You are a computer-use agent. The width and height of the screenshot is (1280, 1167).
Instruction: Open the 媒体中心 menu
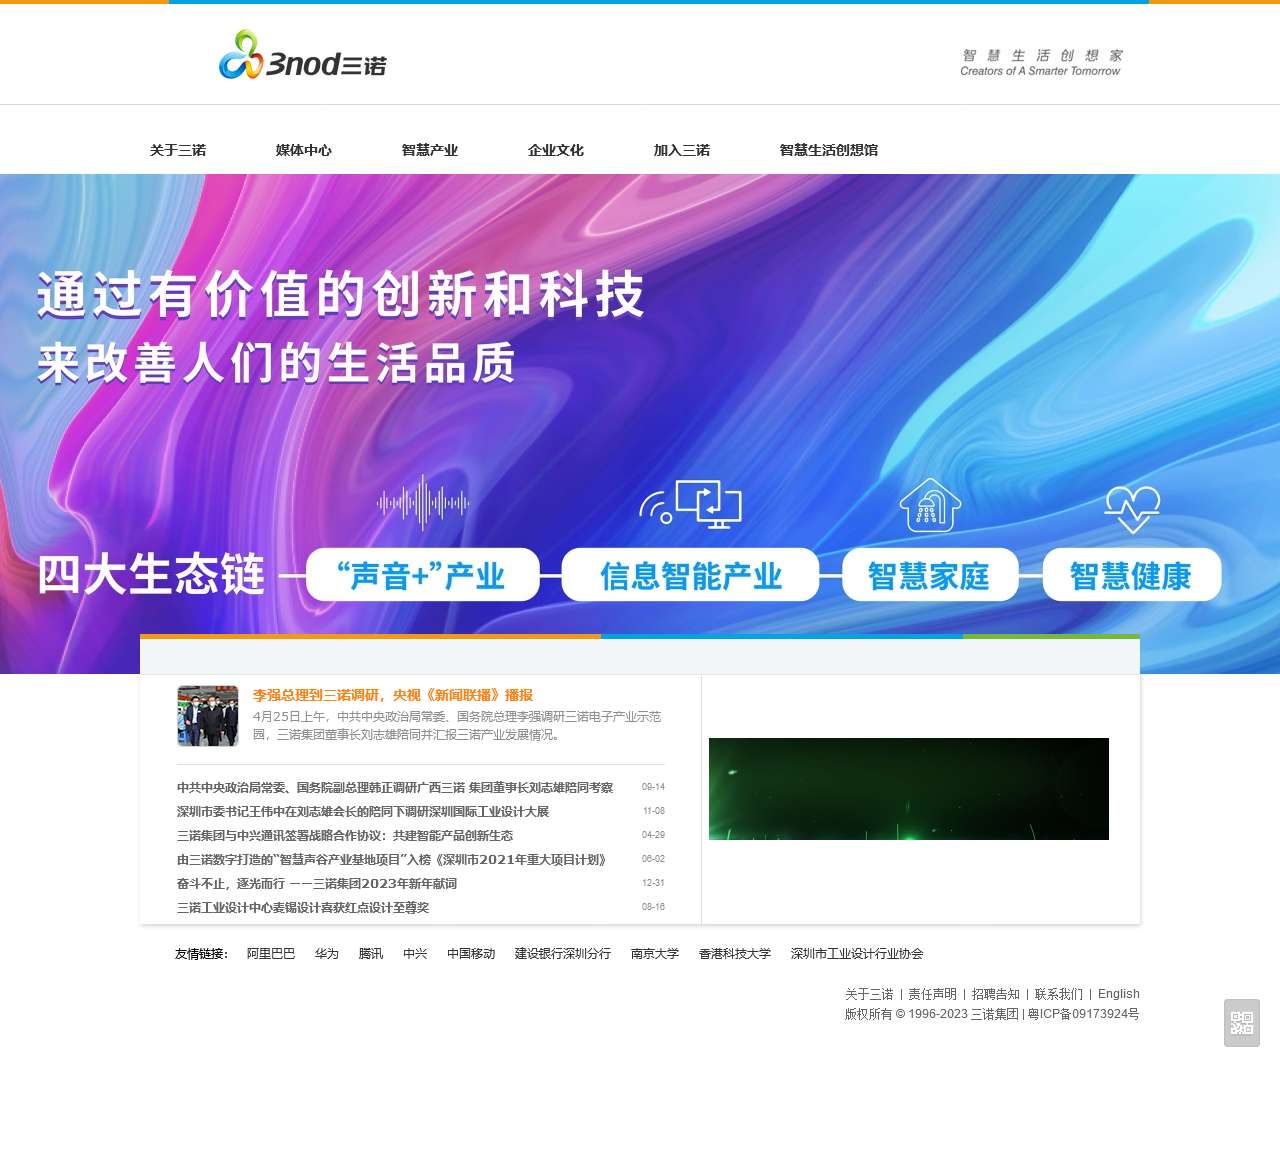pyautogui.click(x=304, y=150)
